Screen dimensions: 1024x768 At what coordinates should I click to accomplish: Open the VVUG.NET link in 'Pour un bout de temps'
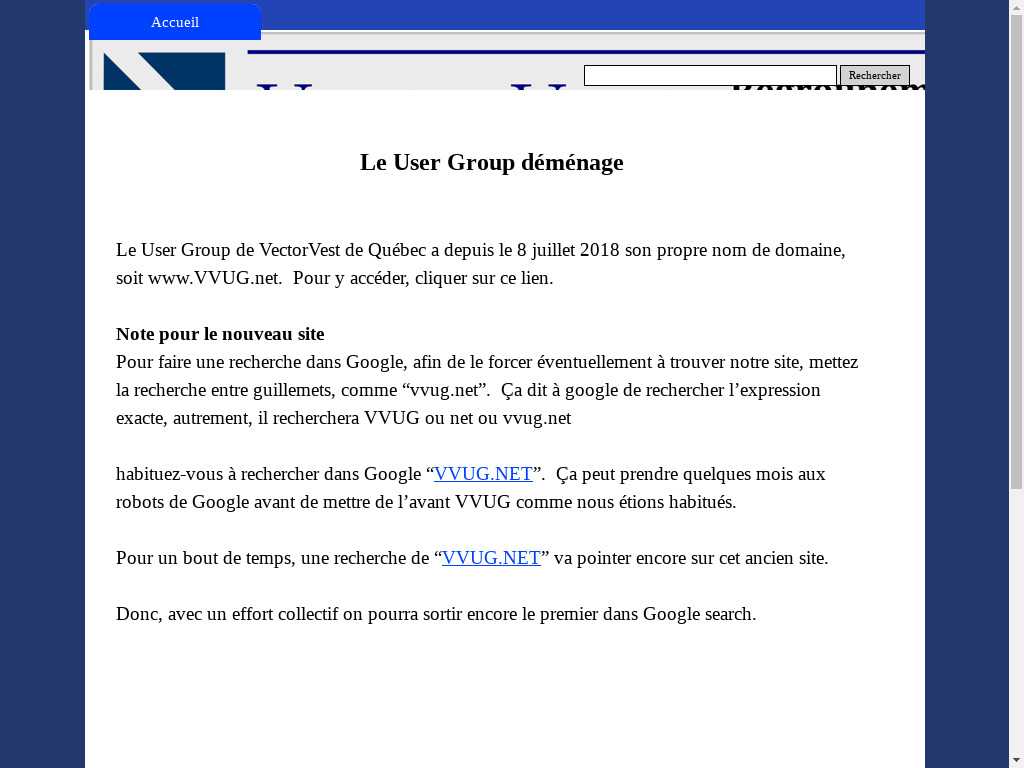pyautogui.click(x=491, y=558)
